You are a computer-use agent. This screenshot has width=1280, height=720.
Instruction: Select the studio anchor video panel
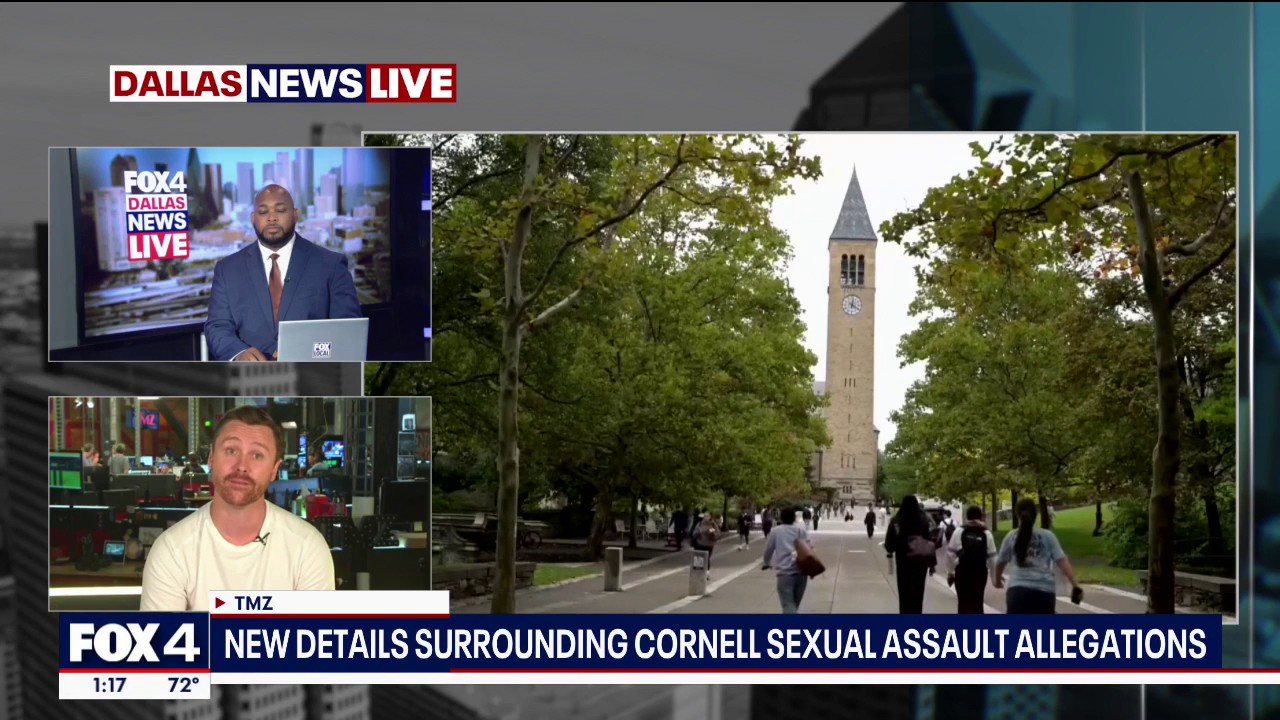point(240,254)
